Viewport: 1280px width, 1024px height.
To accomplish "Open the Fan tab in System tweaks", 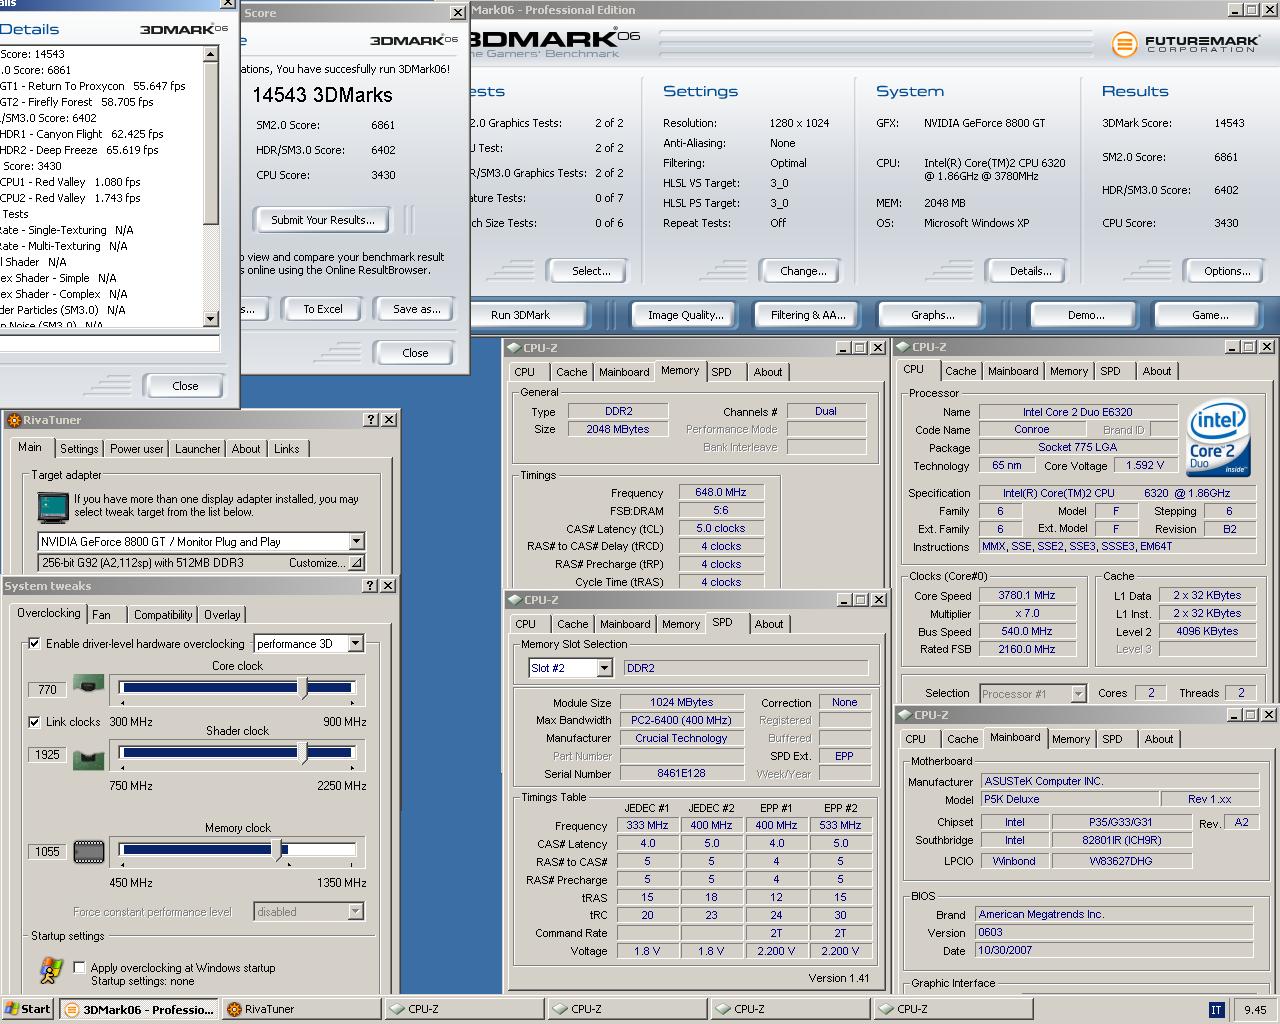I will [102, 615].
